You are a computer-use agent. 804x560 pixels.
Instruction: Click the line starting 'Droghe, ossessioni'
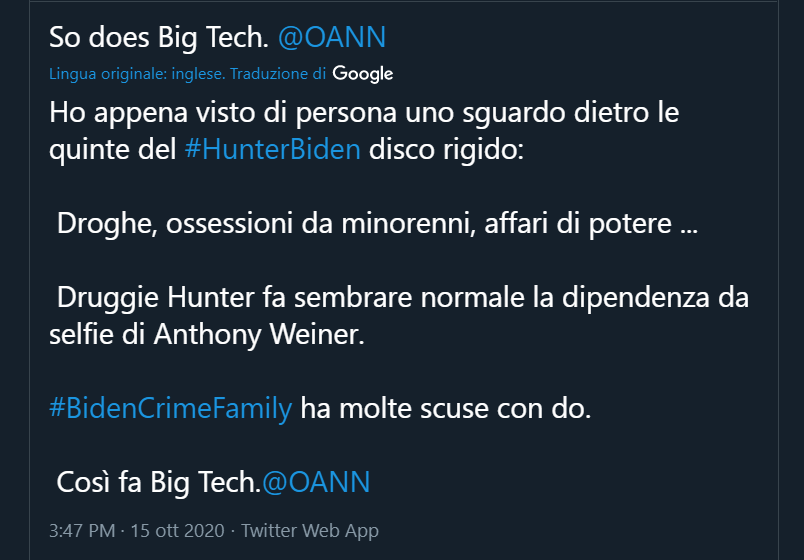(377, 223)
